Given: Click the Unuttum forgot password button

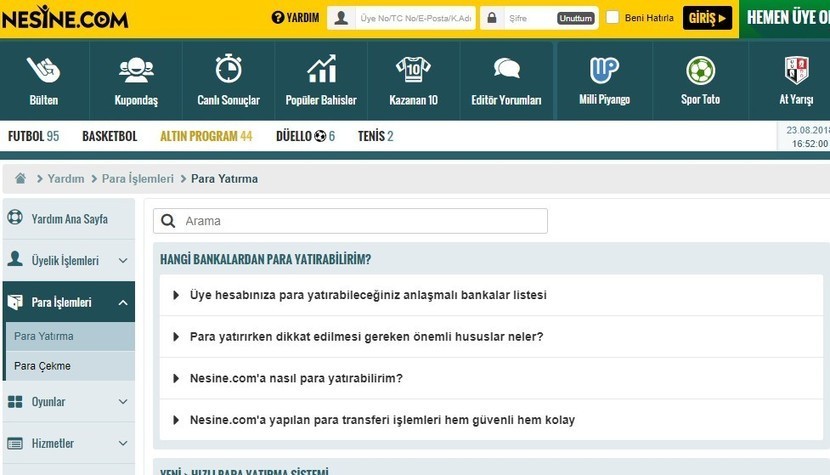Looking at the screenshot, I should point(575,18).
